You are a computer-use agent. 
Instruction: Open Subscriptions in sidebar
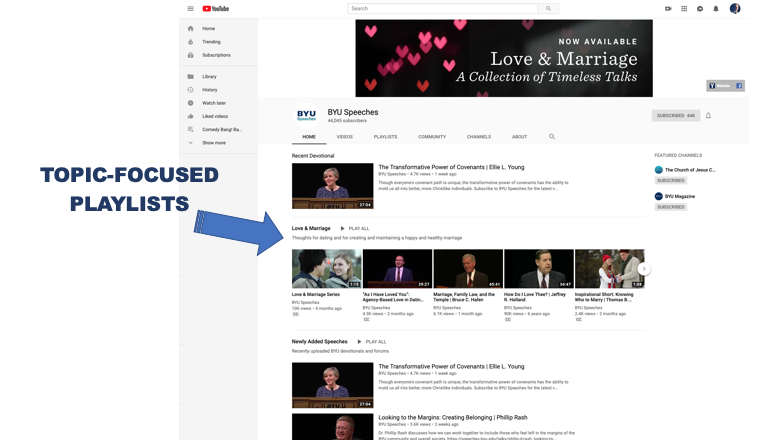click(218, 55)
